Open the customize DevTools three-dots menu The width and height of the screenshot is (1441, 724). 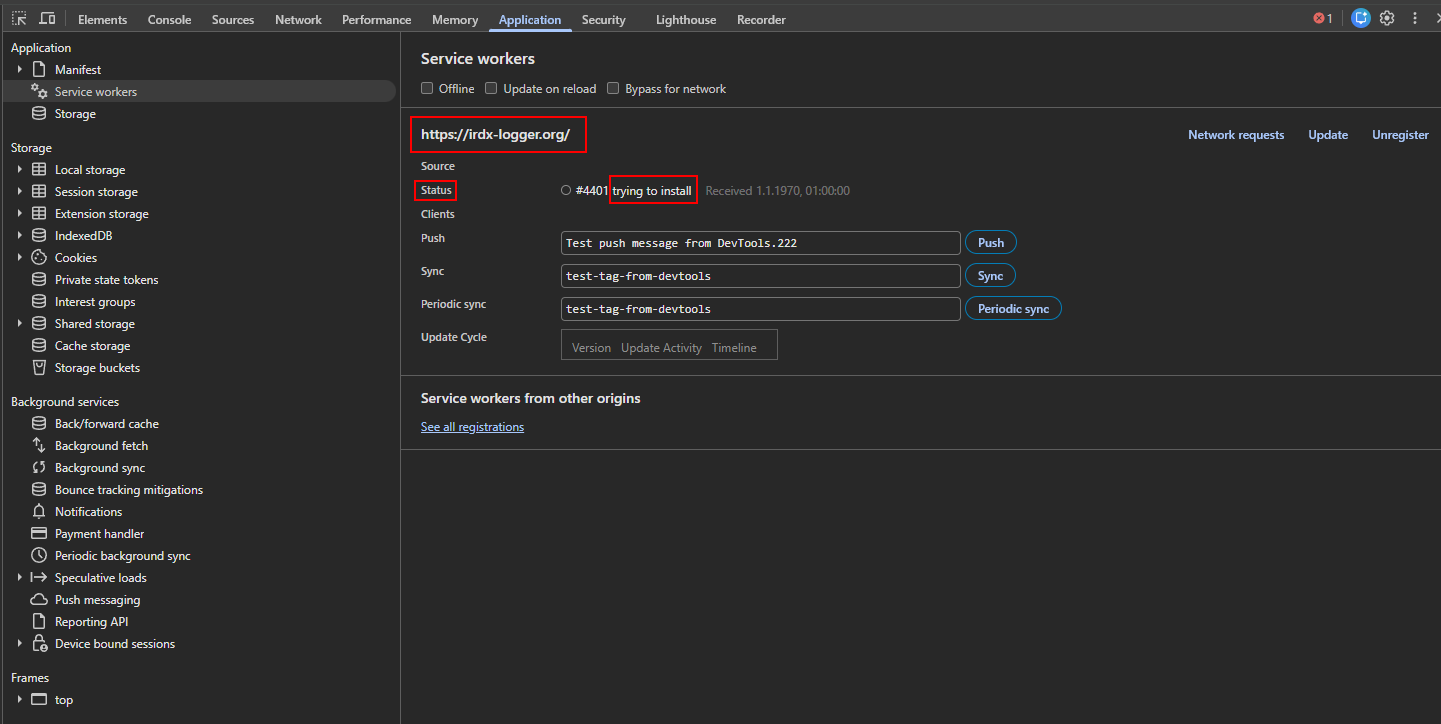(x=1415, y=18)
